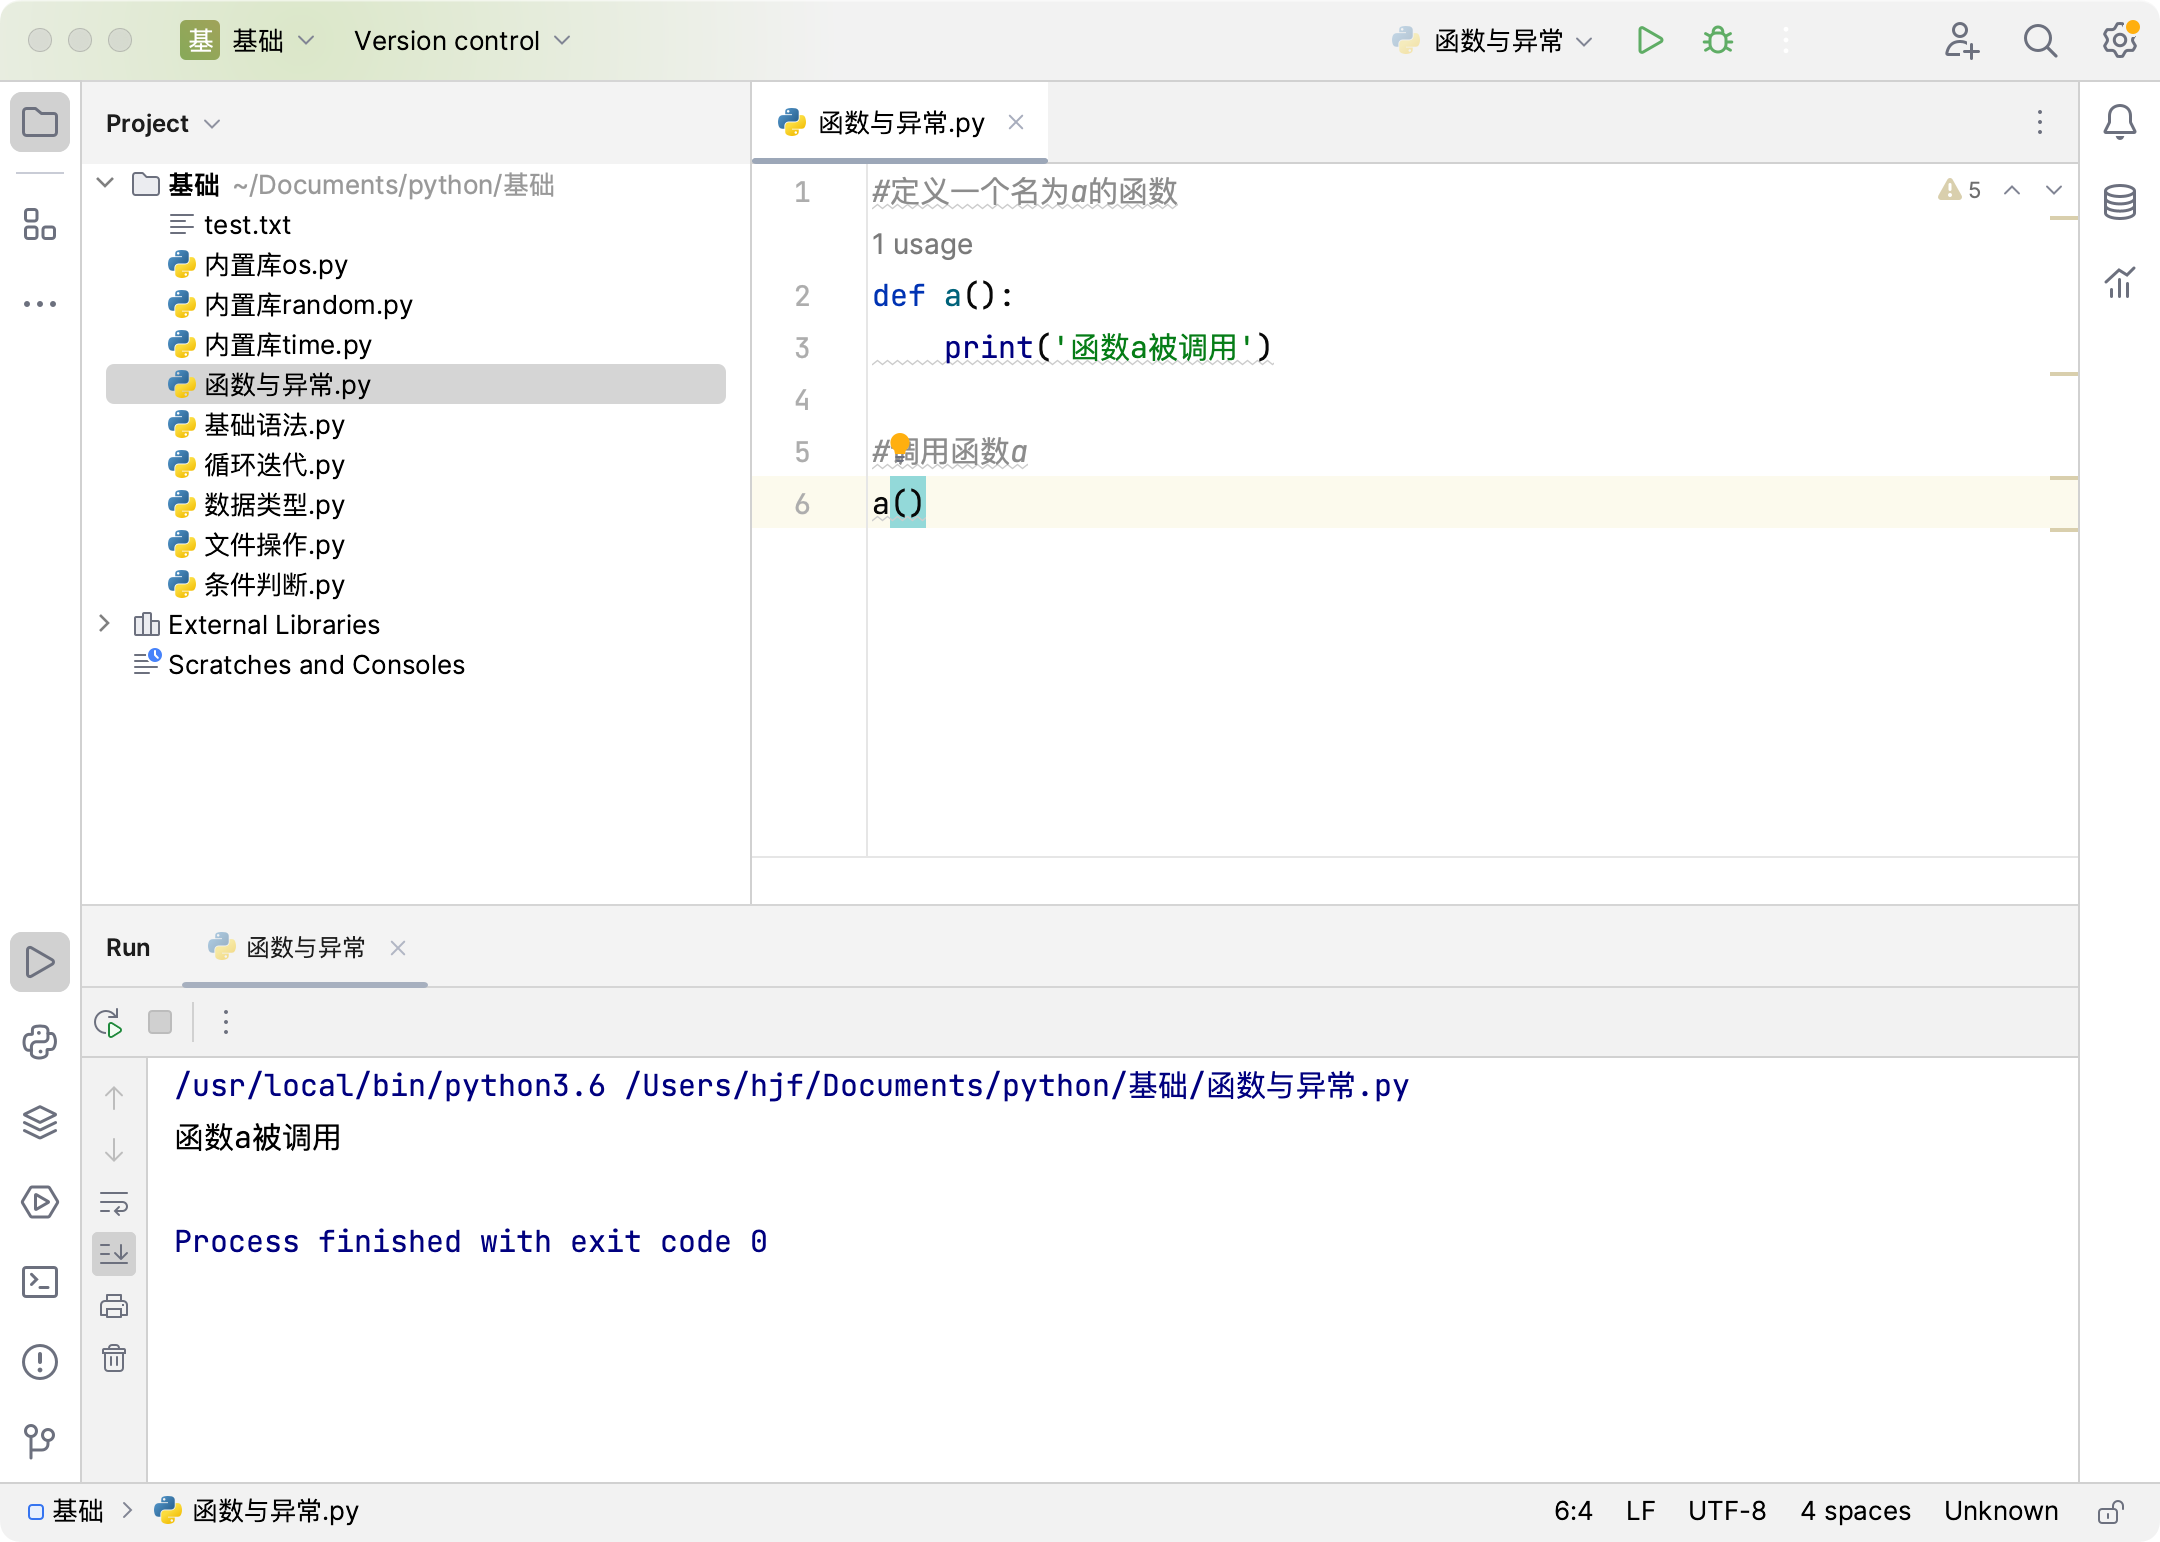Select the 函数与异常.py editor tab
Image resolution: width=2160 pixels, height=1542 pixels.
tap(900, 123)
